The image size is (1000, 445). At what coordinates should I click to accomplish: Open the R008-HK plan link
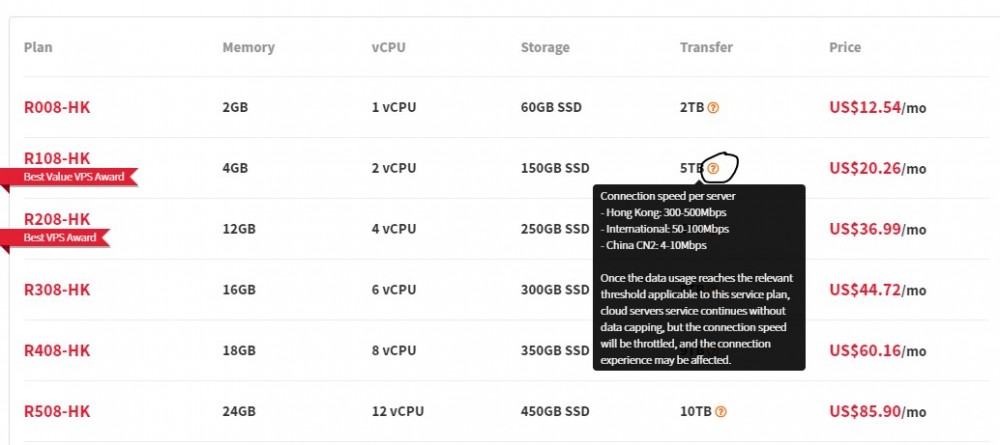tap(57, 107)
